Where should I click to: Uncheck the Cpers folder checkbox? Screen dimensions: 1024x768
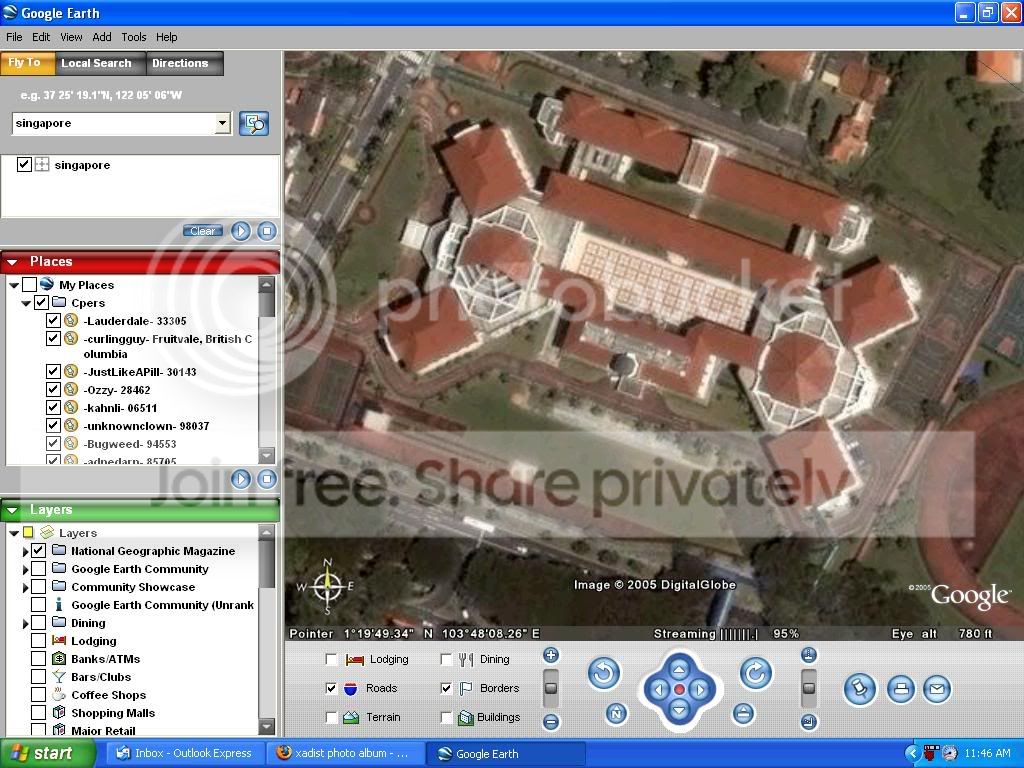click(x=41, y=302)
